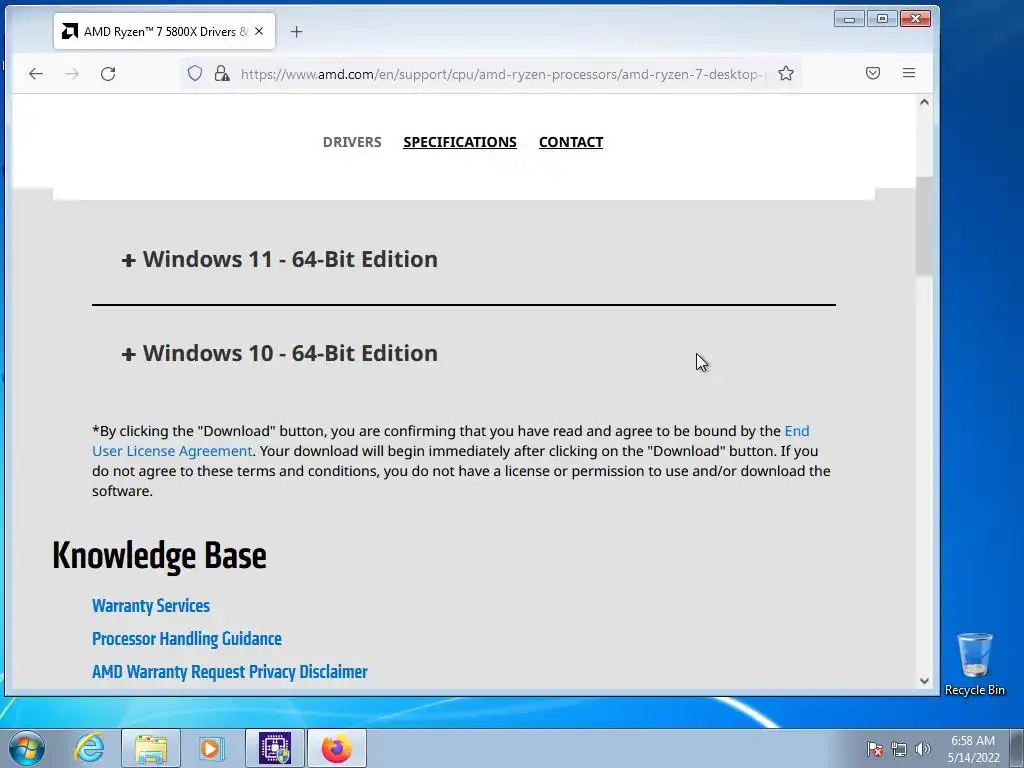This screenshot has width=1024, height=768.
Task: Click the network tray icon
Action: coord(899,749)
